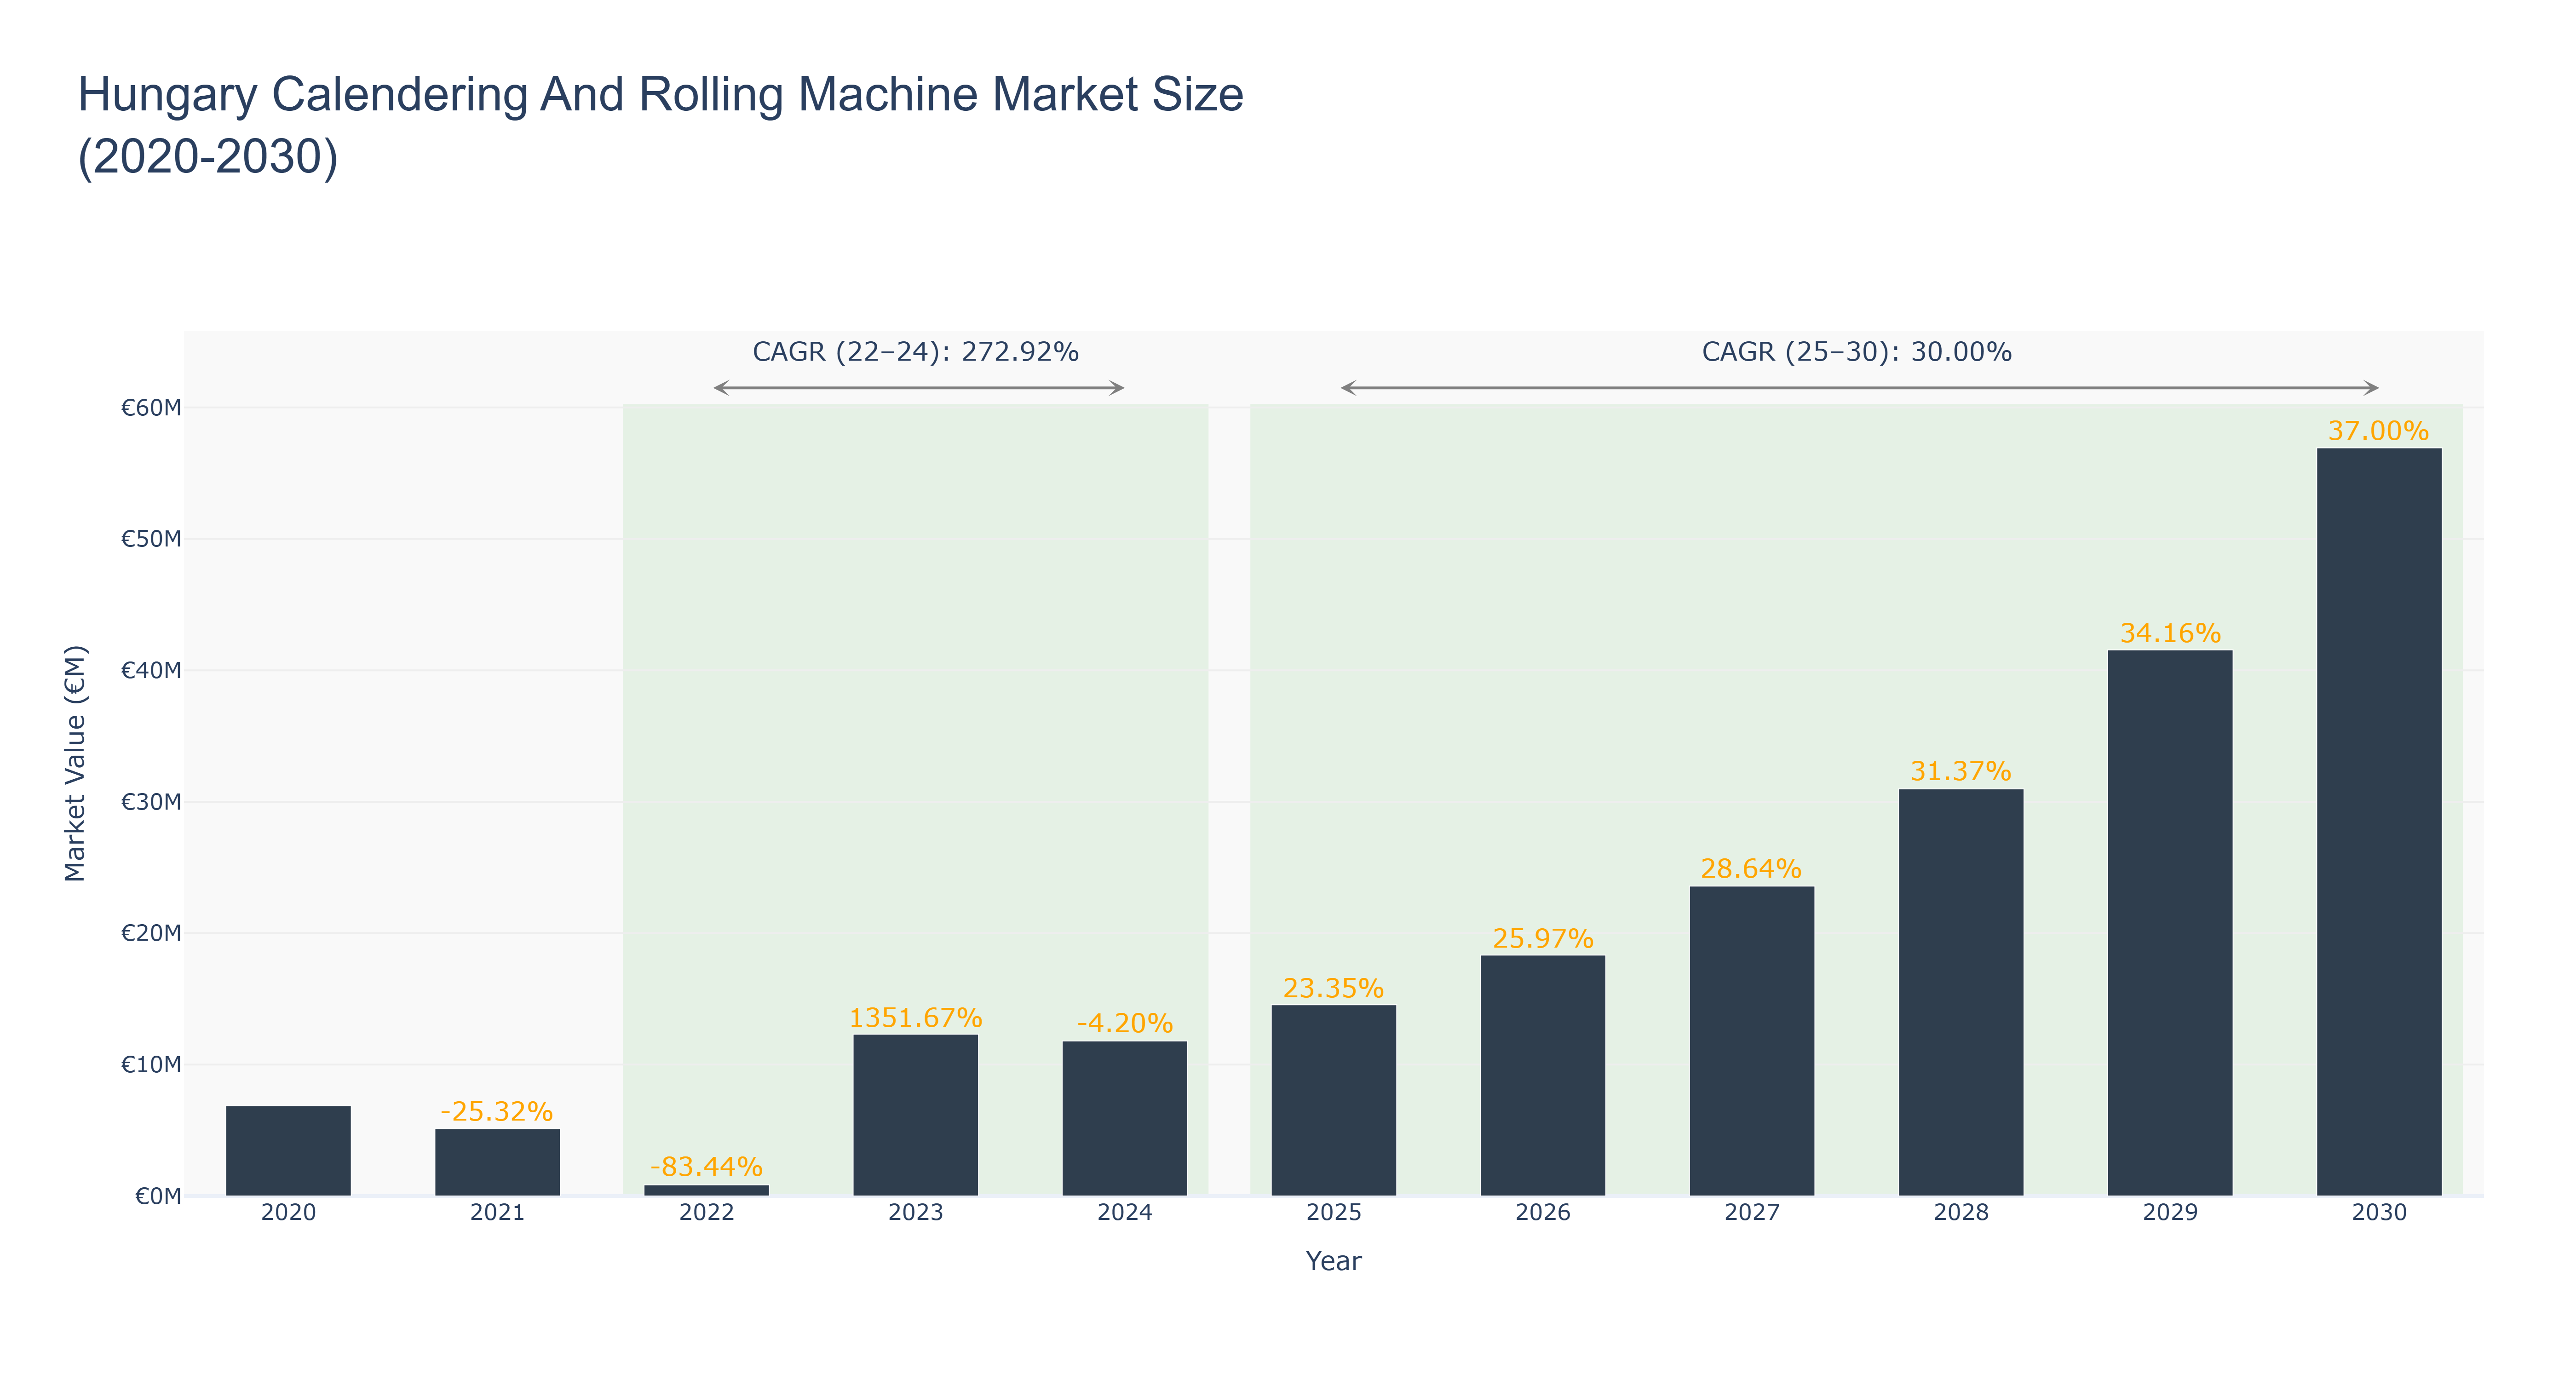Click the 2028 x-axis tick label
The height and width of the screenshot is (1380, 2576).
(1960, 1212)
